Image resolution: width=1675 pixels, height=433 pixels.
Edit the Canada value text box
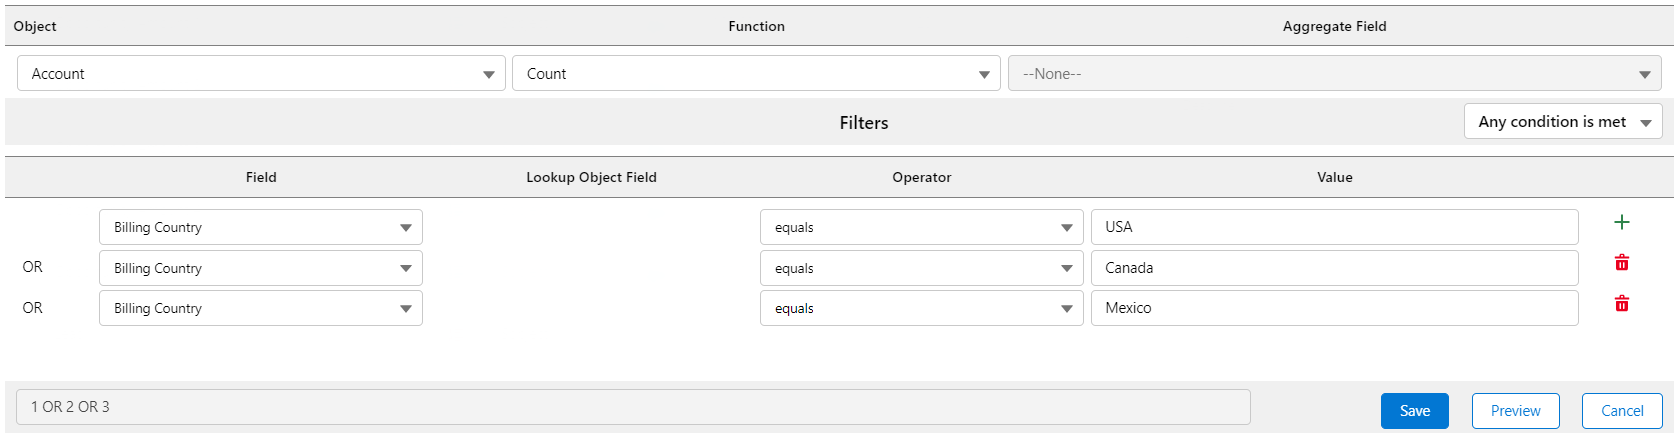1334,268
